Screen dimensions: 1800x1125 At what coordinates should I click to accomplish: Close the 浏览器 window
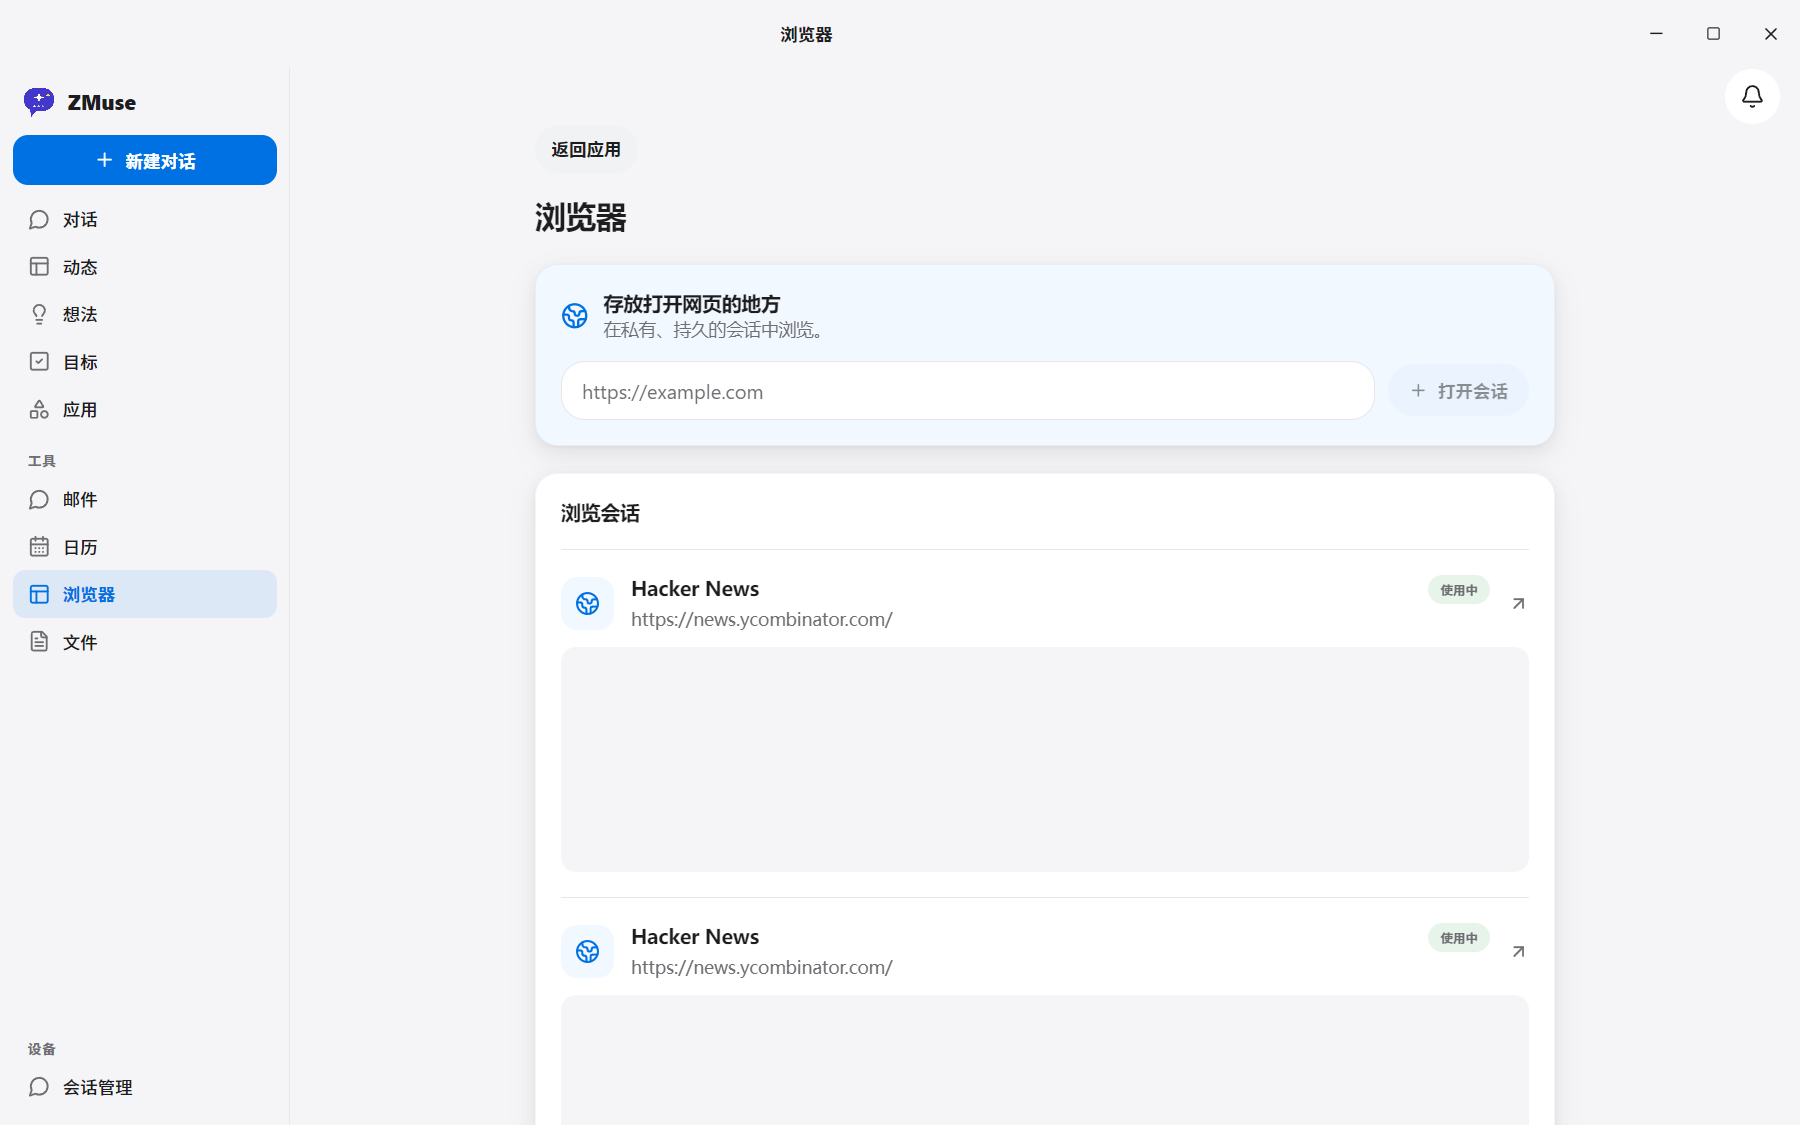pyautogui.click(x=1770, y=34)
